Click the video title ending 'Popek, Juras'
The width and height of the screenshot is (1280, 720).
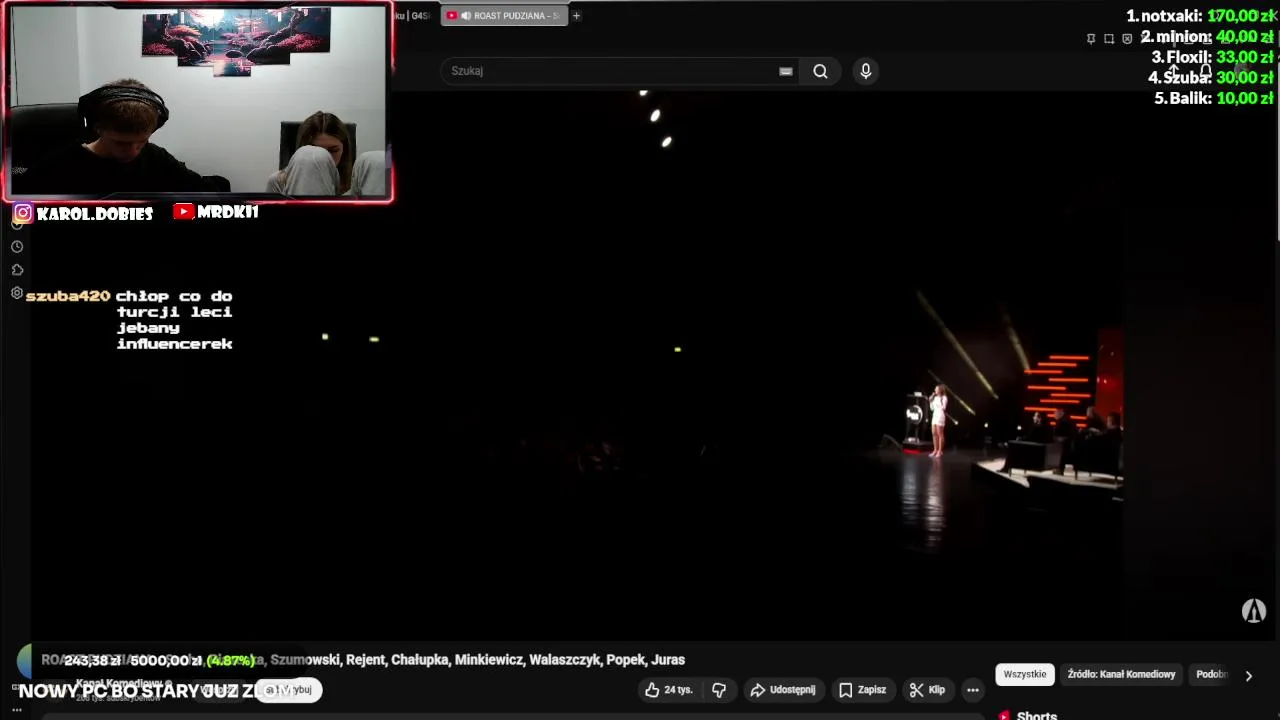point(363,660)
